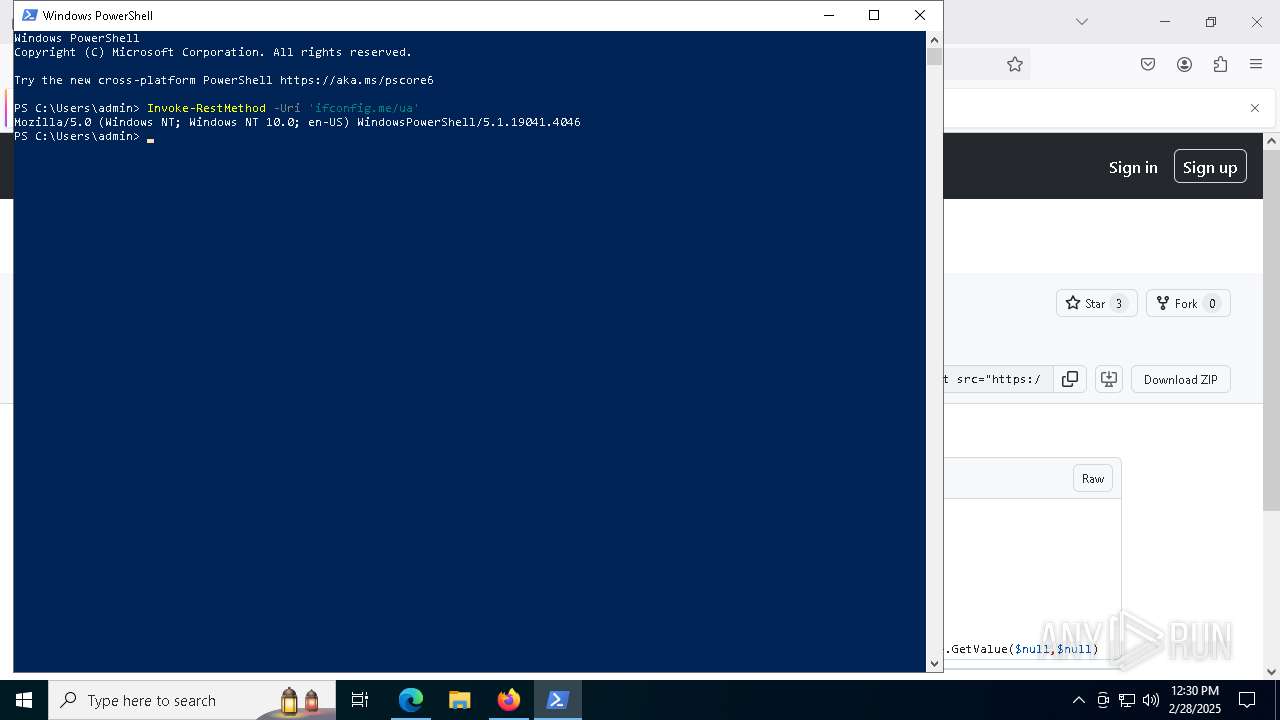Open Task View on taskbar
This screenshot has width=1280, height=720.
(360, 700)
